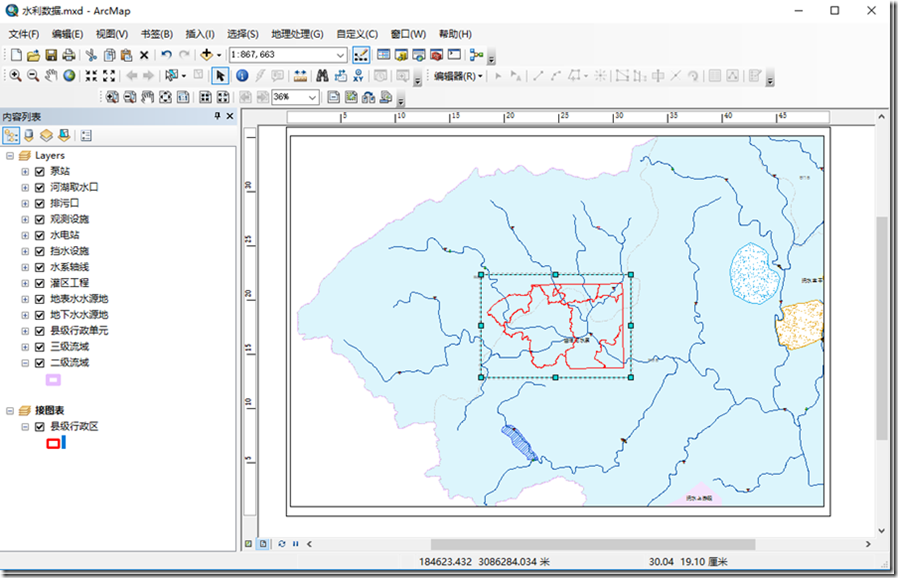
Task: Select the Select Elements arrow tool
Action: click(x=220, y=76)
